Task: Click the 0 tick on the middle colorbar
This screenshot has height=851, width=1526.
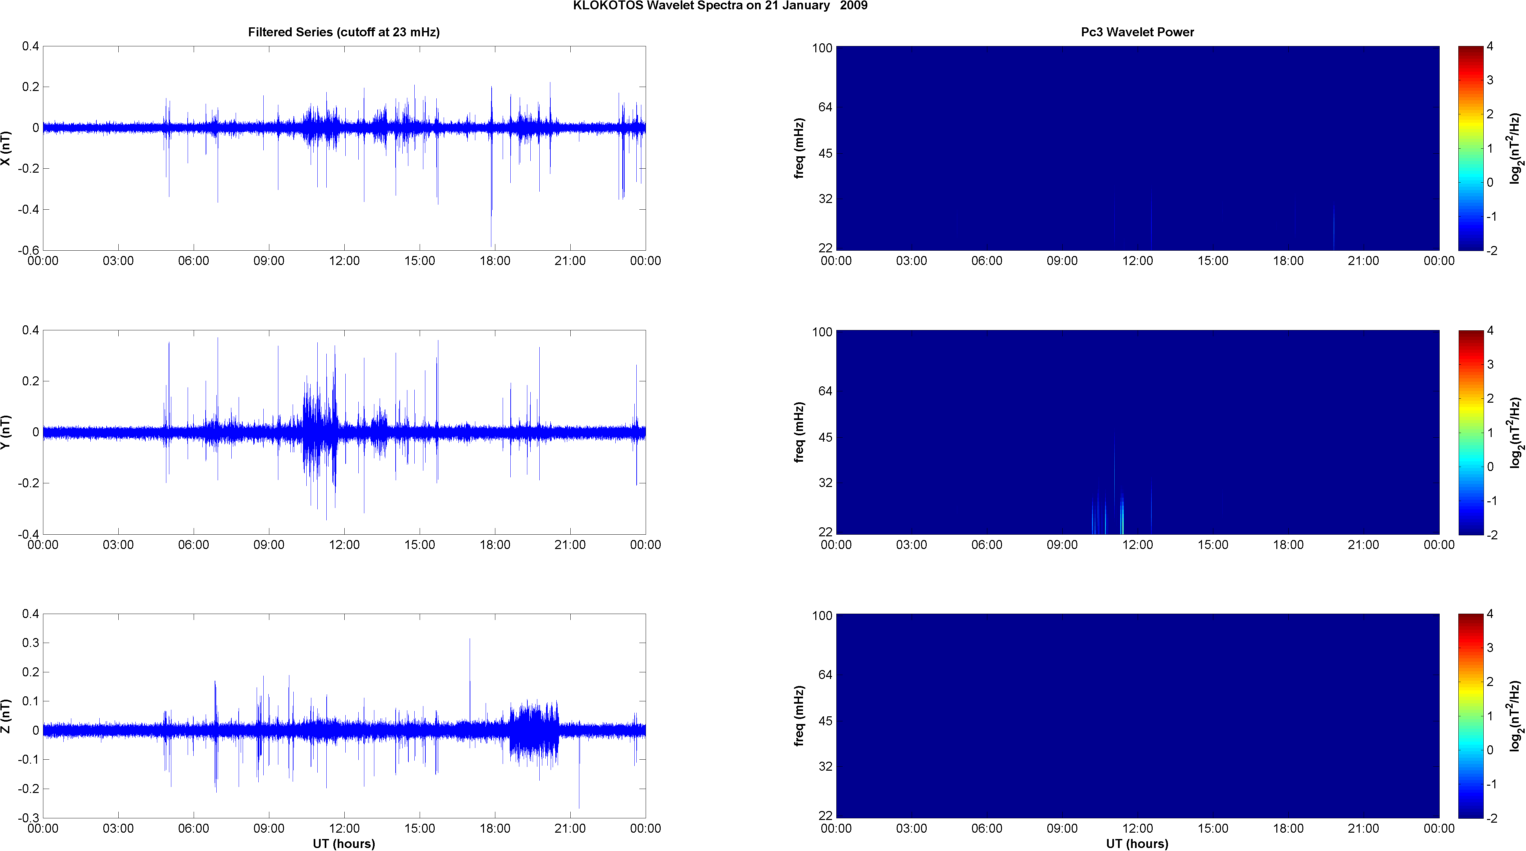Action: coord(1490,466)
